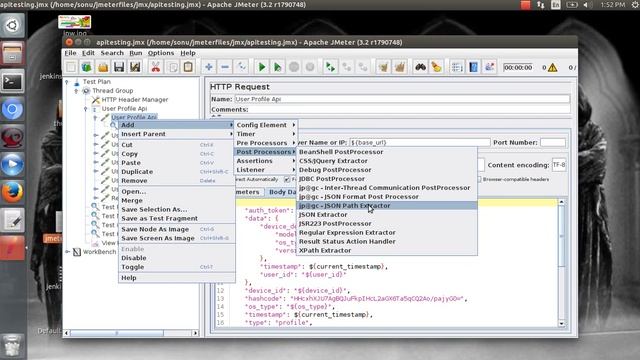Image resolution: width=640 pixels, height=360 pixels.
Task: Open the Run menu
Action: coord(136,53)
